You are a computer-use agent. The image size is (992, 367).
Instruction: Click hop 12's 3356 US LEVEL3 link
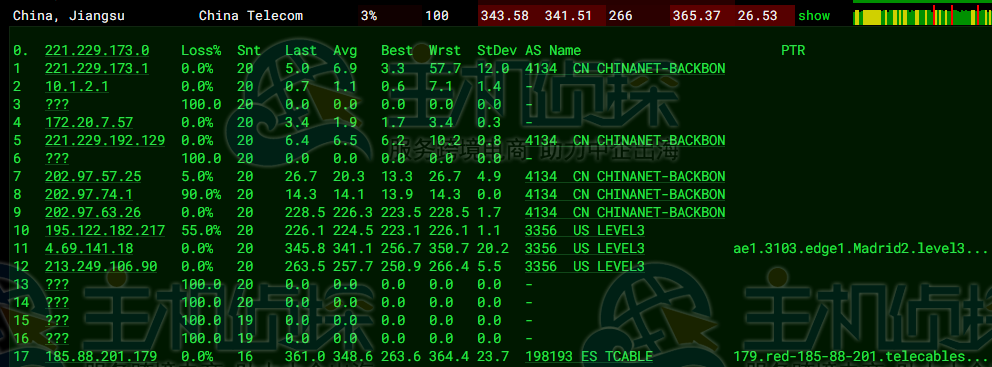(x=585, y=266)
